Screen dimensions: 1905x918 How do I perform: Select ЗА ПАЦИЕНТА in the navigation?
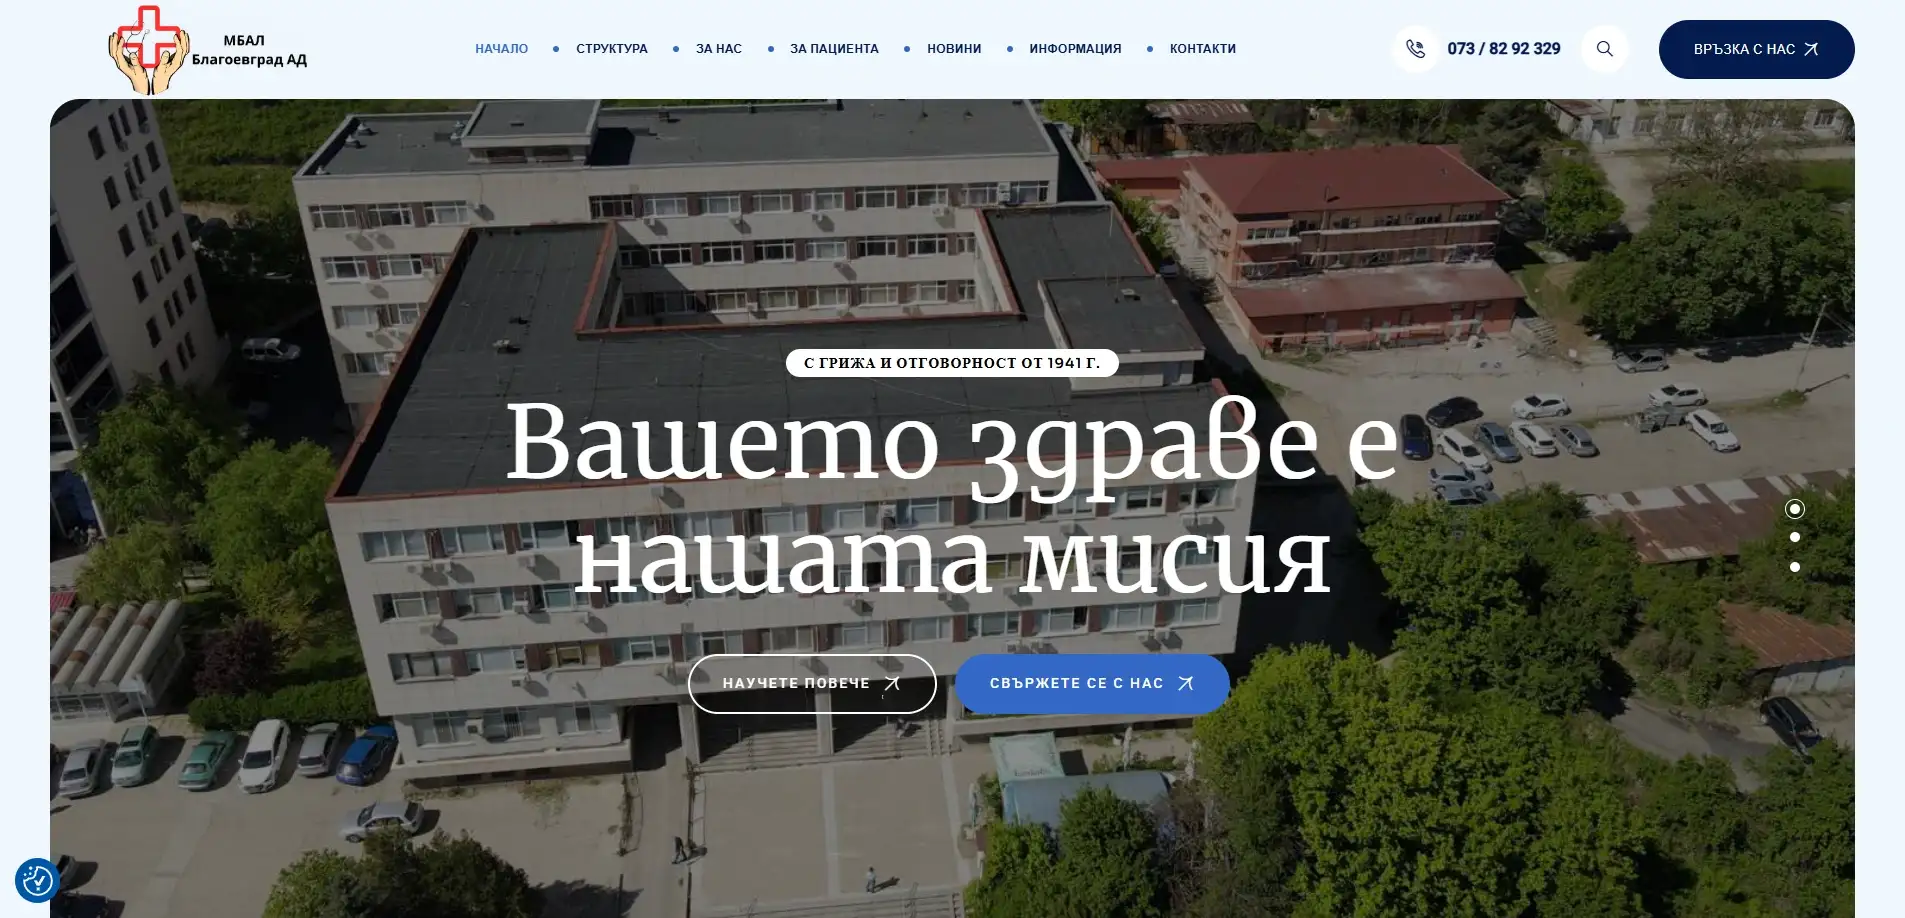click(834, 49)
